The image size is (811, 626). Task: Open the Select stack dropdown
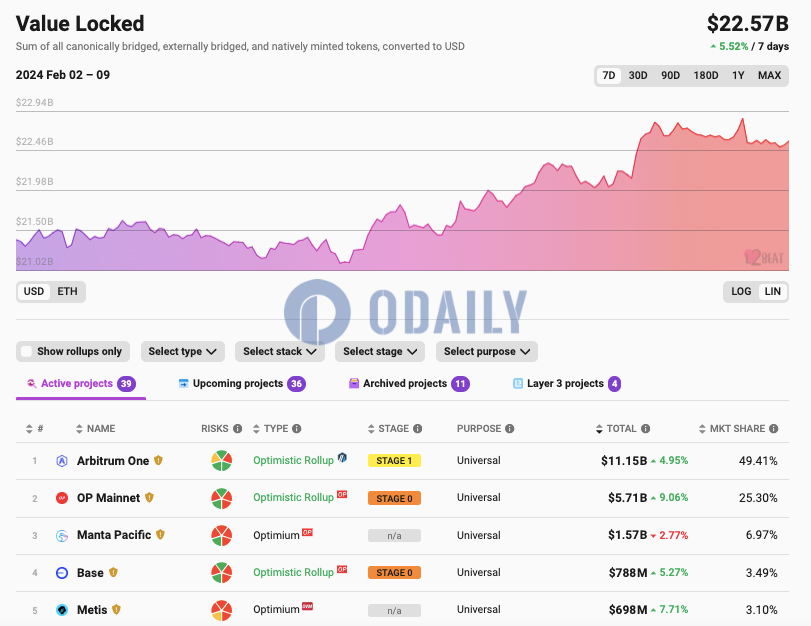coord(280,351)
